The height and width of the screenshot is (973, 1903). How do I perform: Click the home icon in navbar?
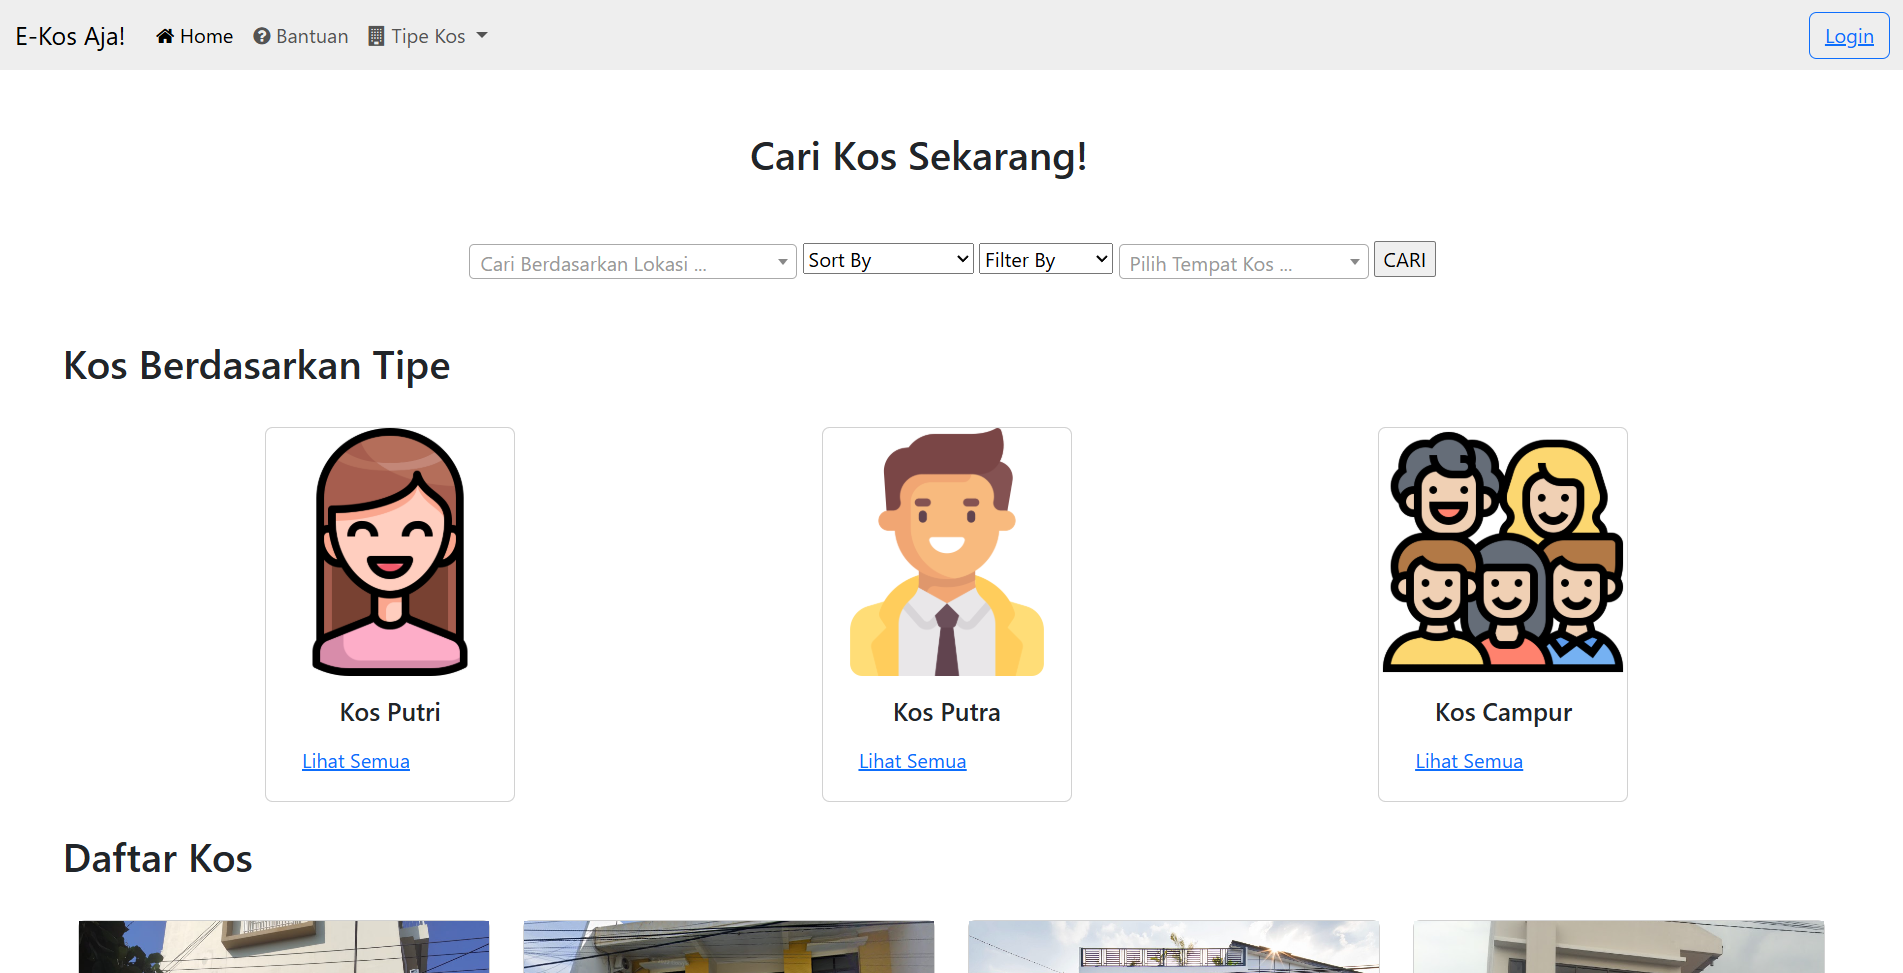(x=165, y=36)
